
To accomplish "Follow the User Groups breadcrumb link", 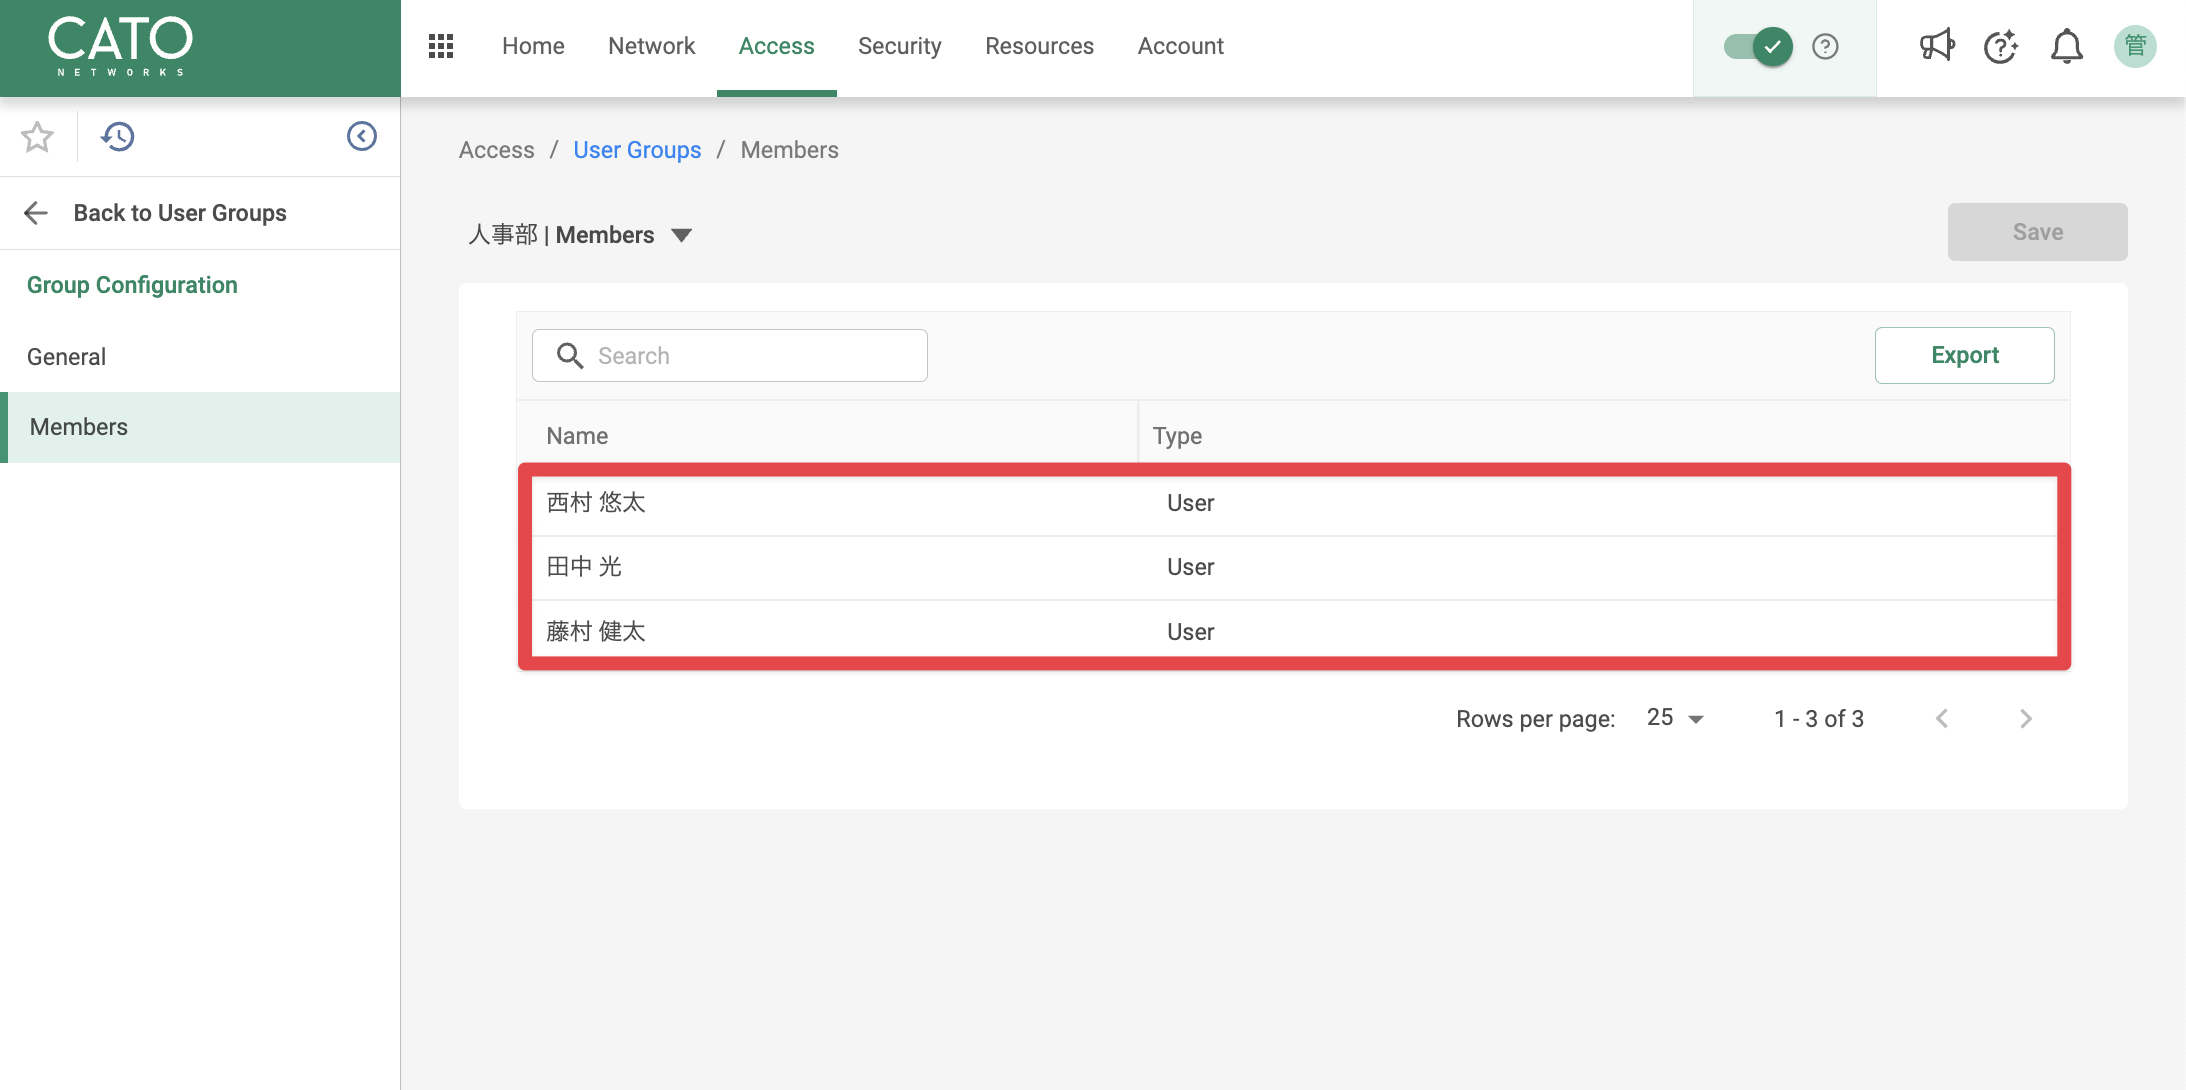I will coord(637,150).
